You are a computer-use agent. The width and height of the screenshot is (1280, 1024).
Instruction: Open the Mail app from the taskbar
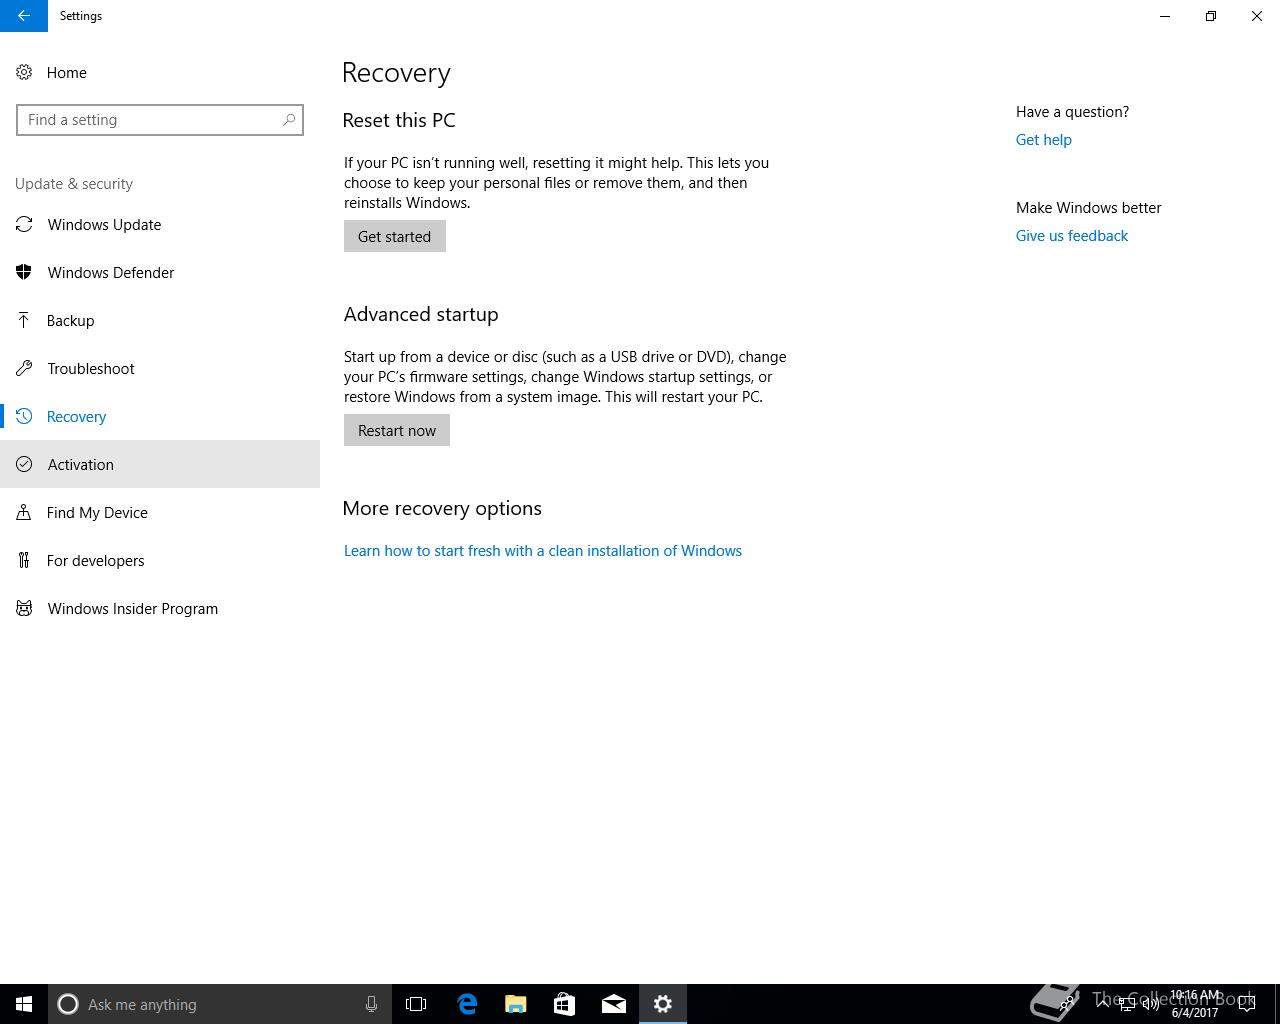pos(614,1004)
